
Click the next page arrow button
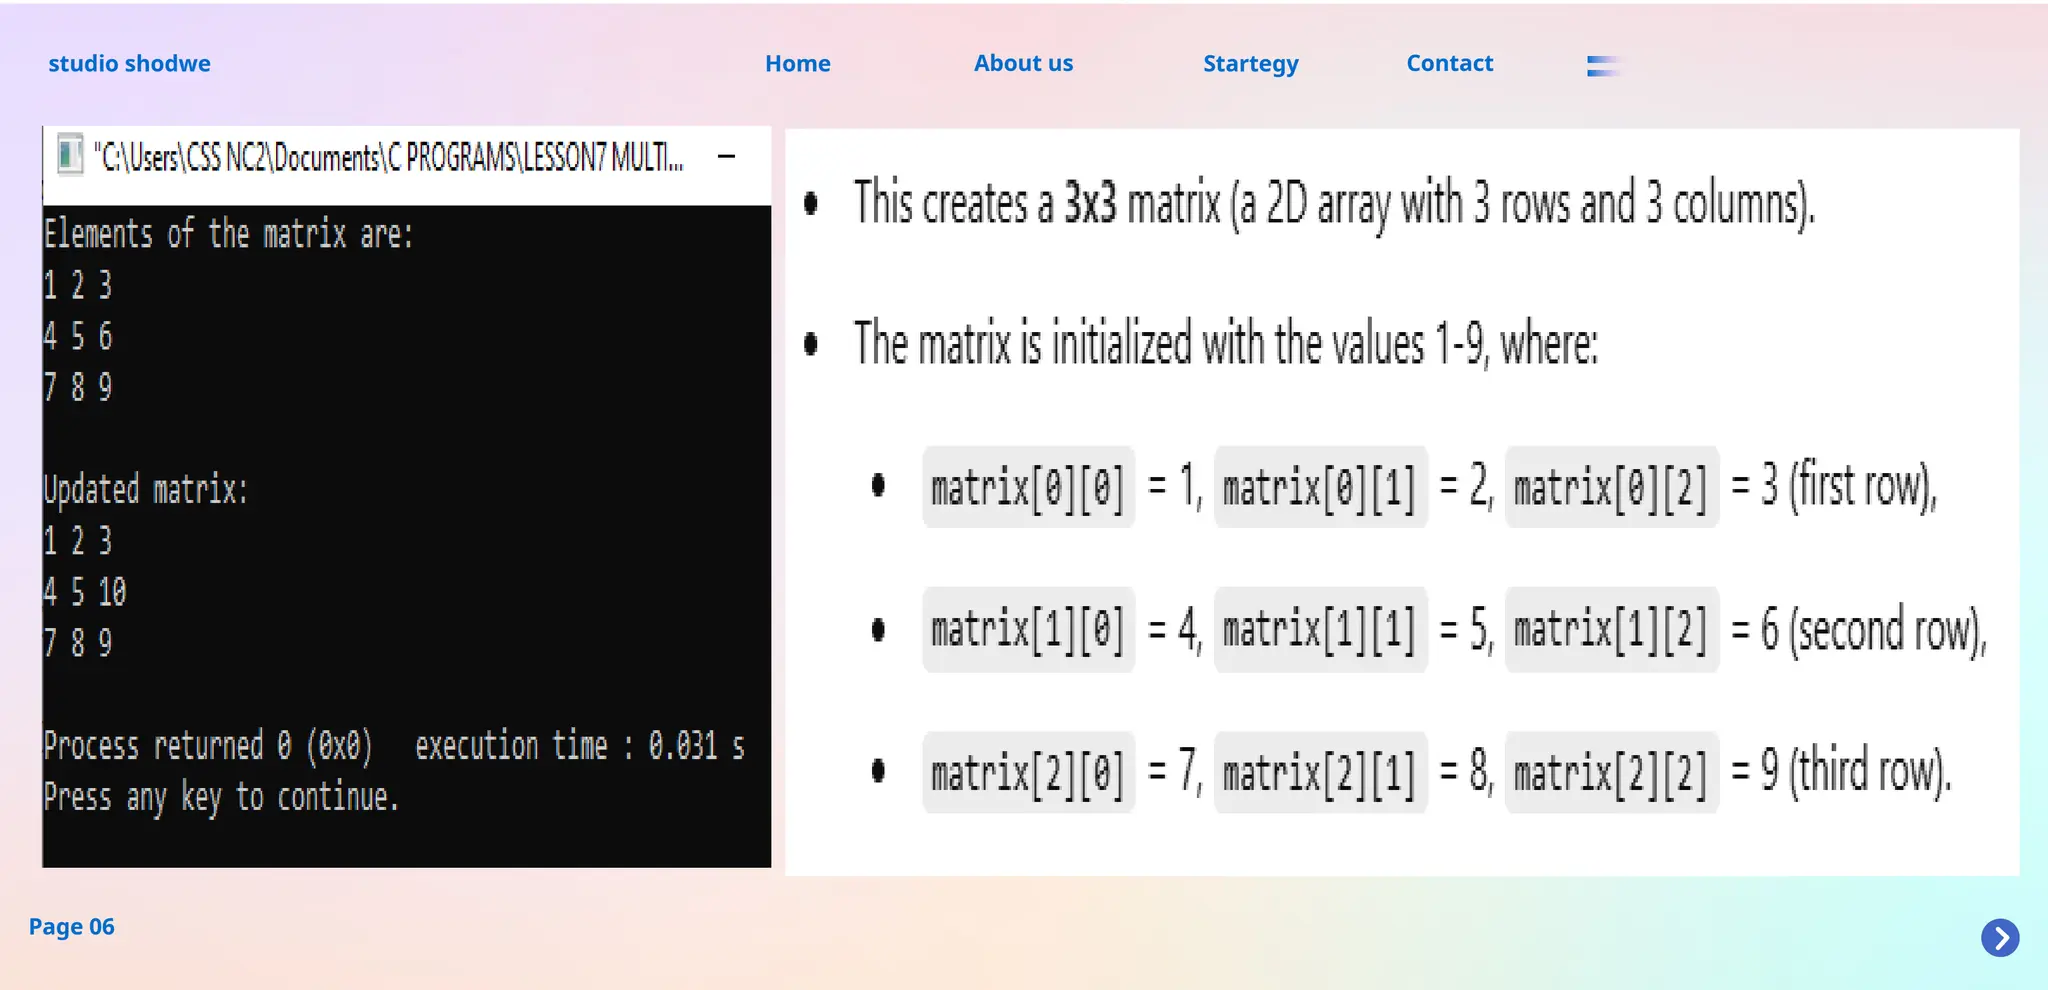pos(2000,938)
